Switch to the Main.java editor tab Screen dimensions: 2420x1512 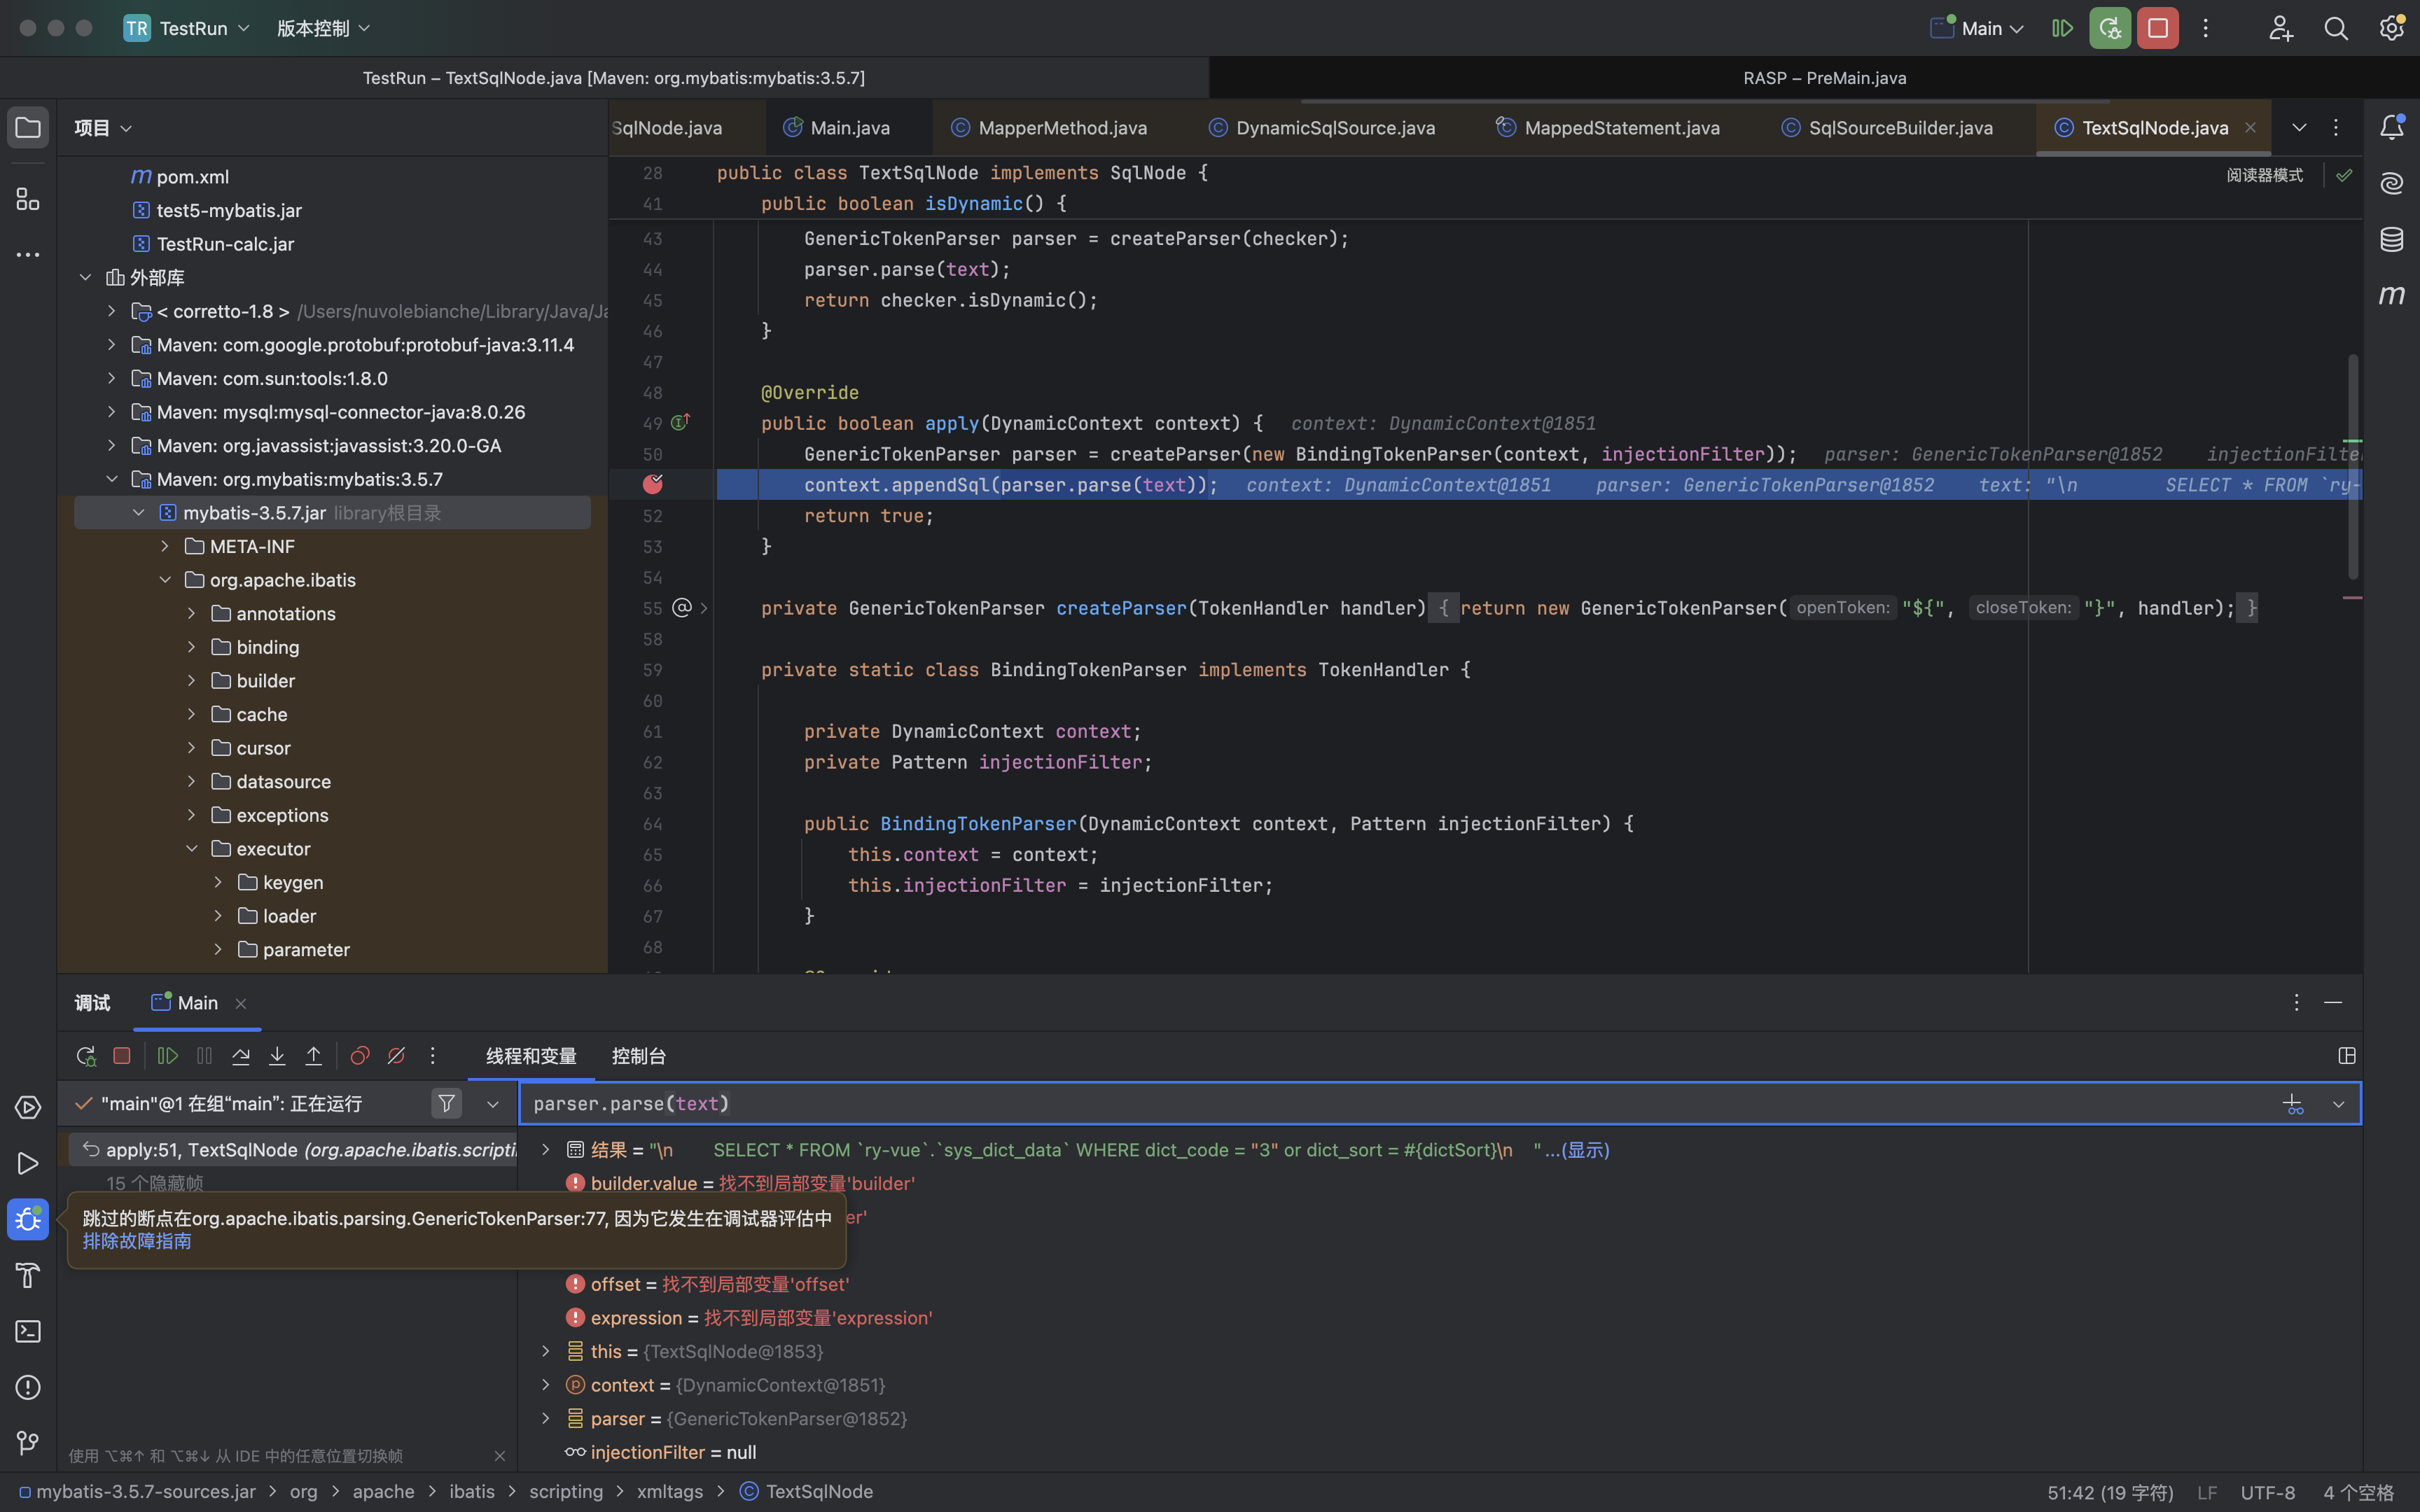click(x=849, y=128)
